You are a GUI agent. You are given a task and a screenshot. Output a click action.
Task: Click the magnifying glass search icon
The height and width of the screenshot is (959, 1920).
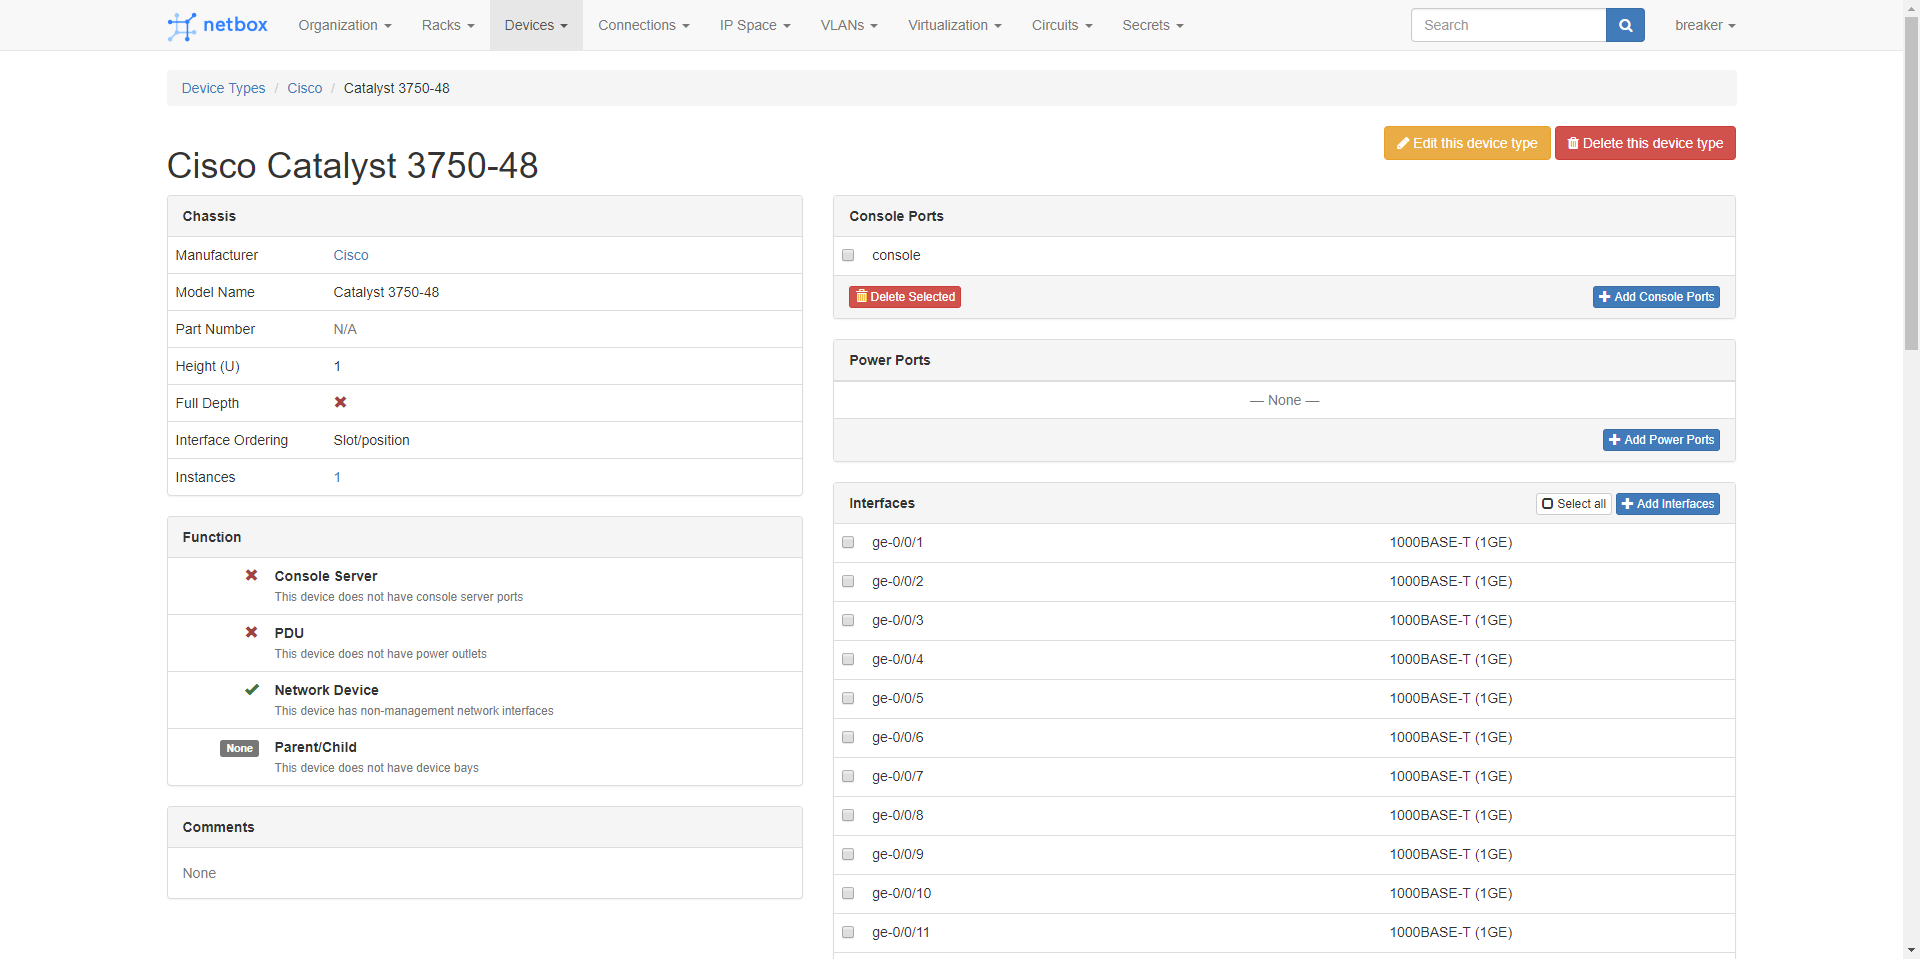1624,25
